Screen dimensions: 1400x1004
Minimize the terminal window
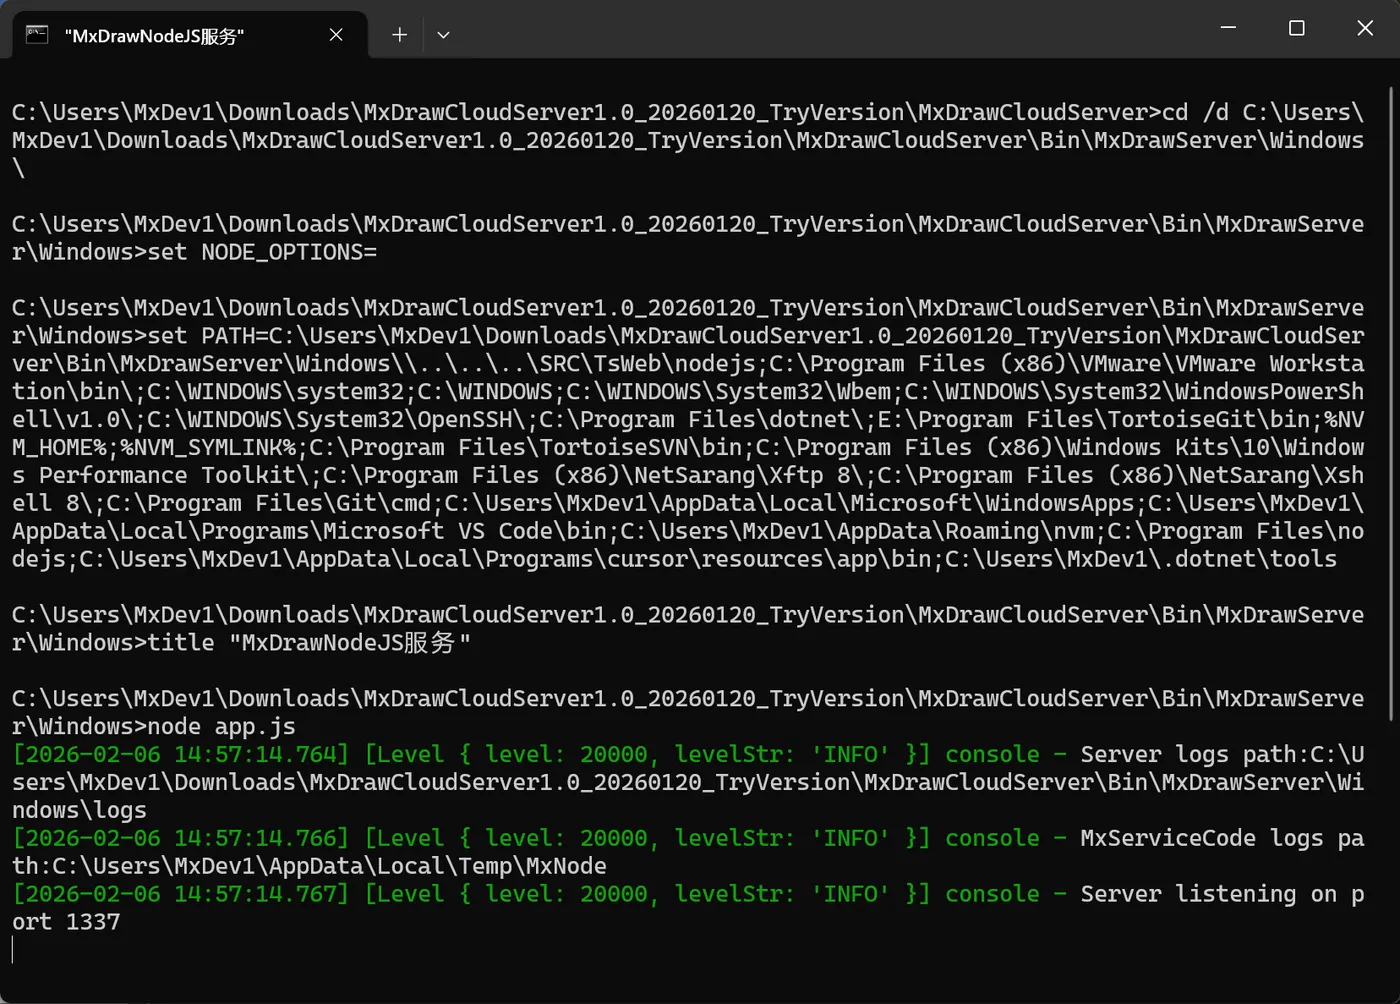click(1228, 28)
